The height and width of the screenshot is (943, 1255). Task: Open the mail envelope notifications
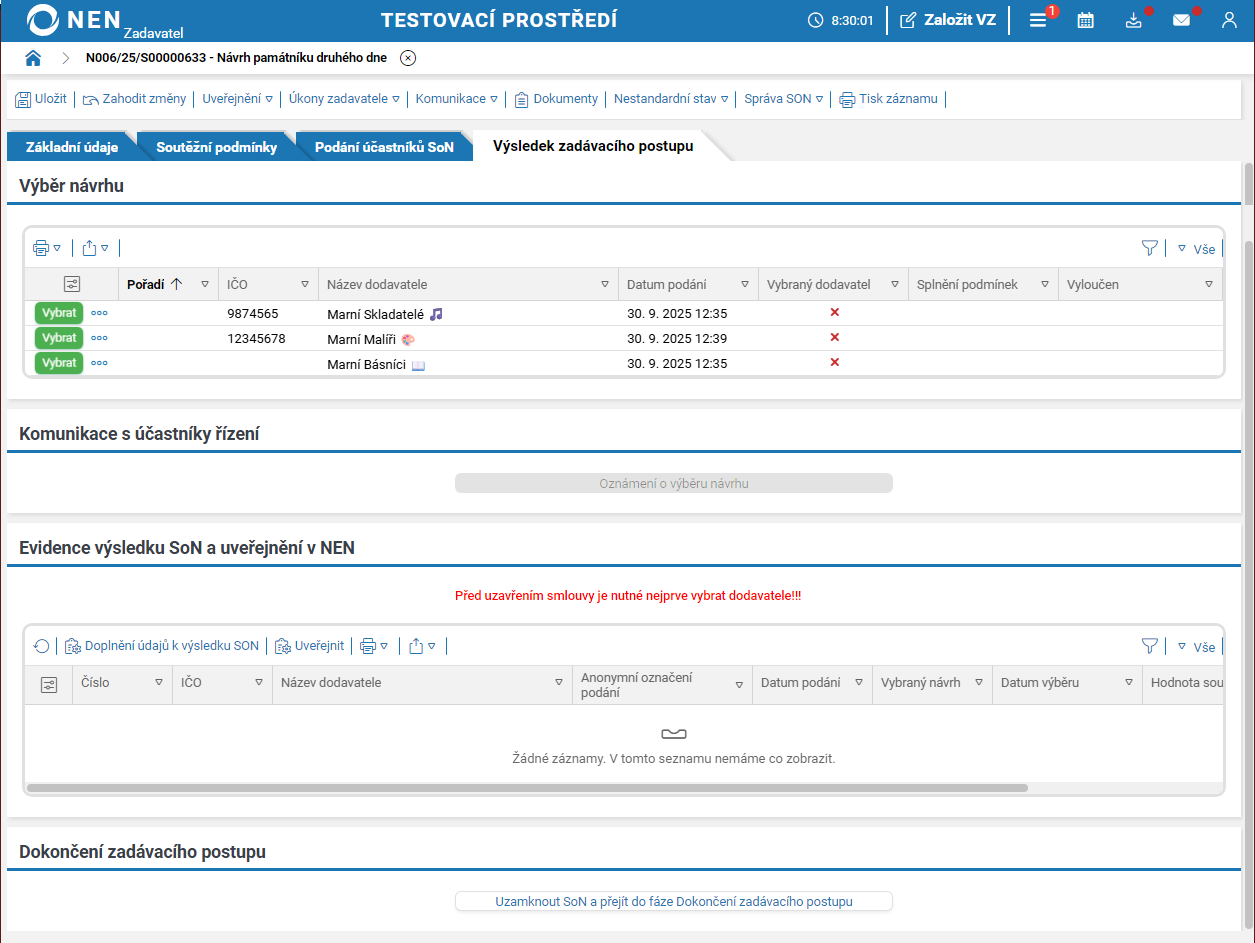pyautogui.click(x=1181, y=20)
